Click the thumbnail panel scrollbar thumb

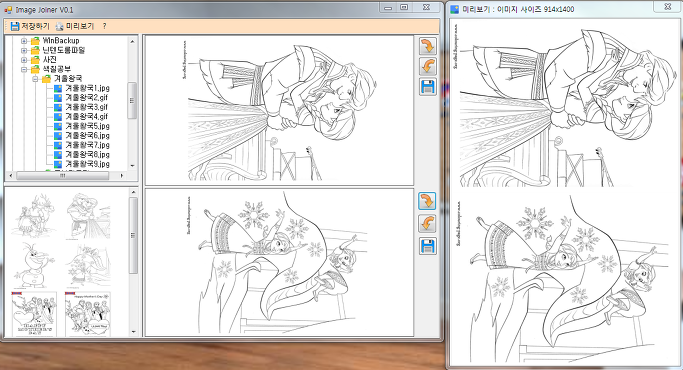tap(134, 235)
